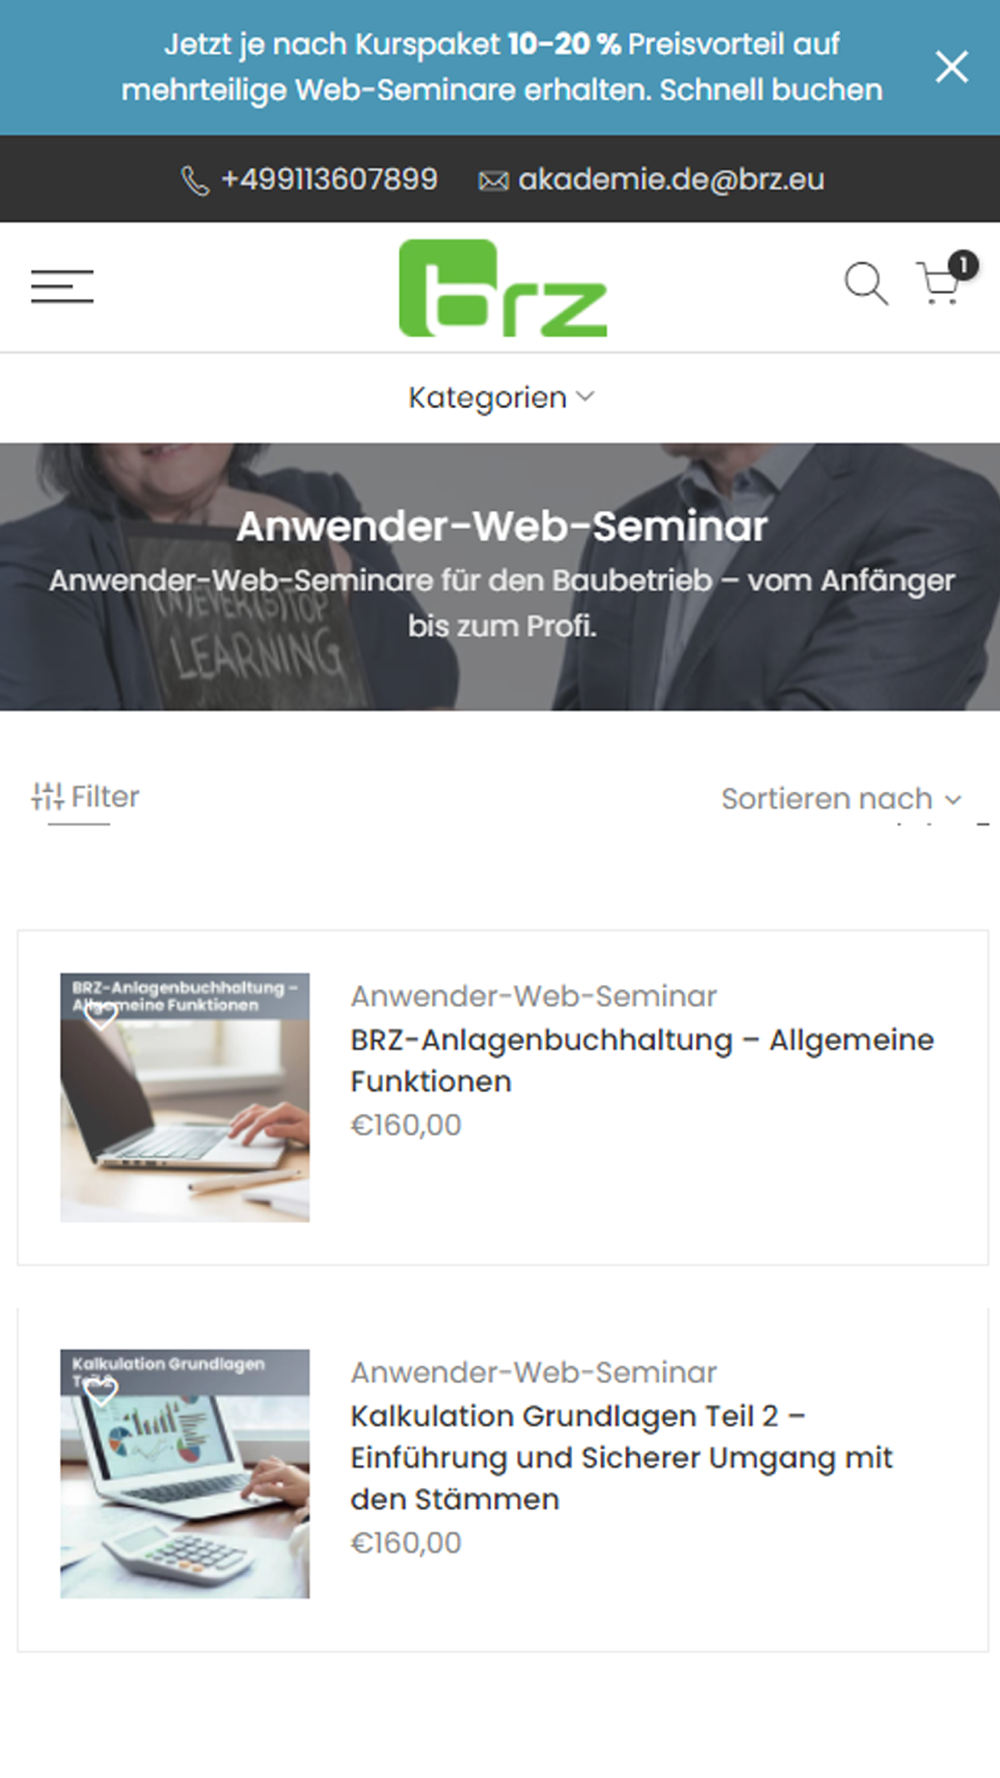Open BRZ-Anlagenbuchhaltung – Allgemeine Funktionen title
This screenshot has width=1000, height=1778.
642,1060
